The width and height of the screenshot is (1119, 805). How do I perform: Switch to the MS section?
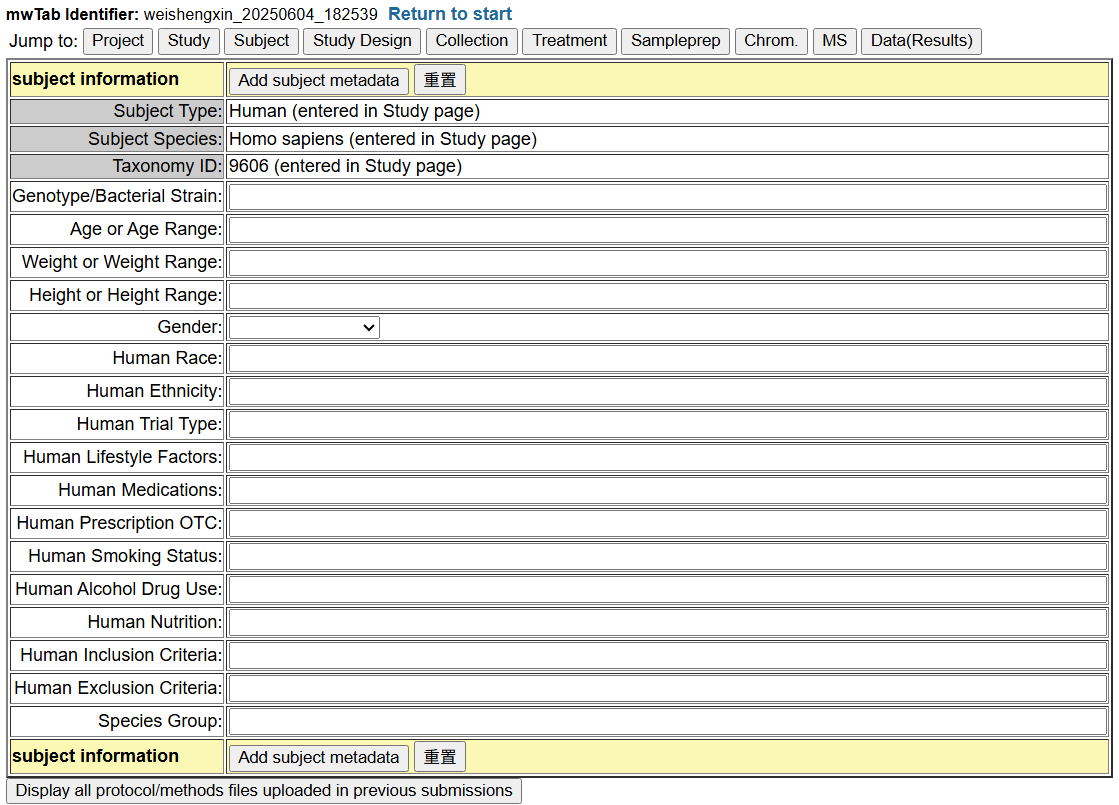tap(834, 41)
